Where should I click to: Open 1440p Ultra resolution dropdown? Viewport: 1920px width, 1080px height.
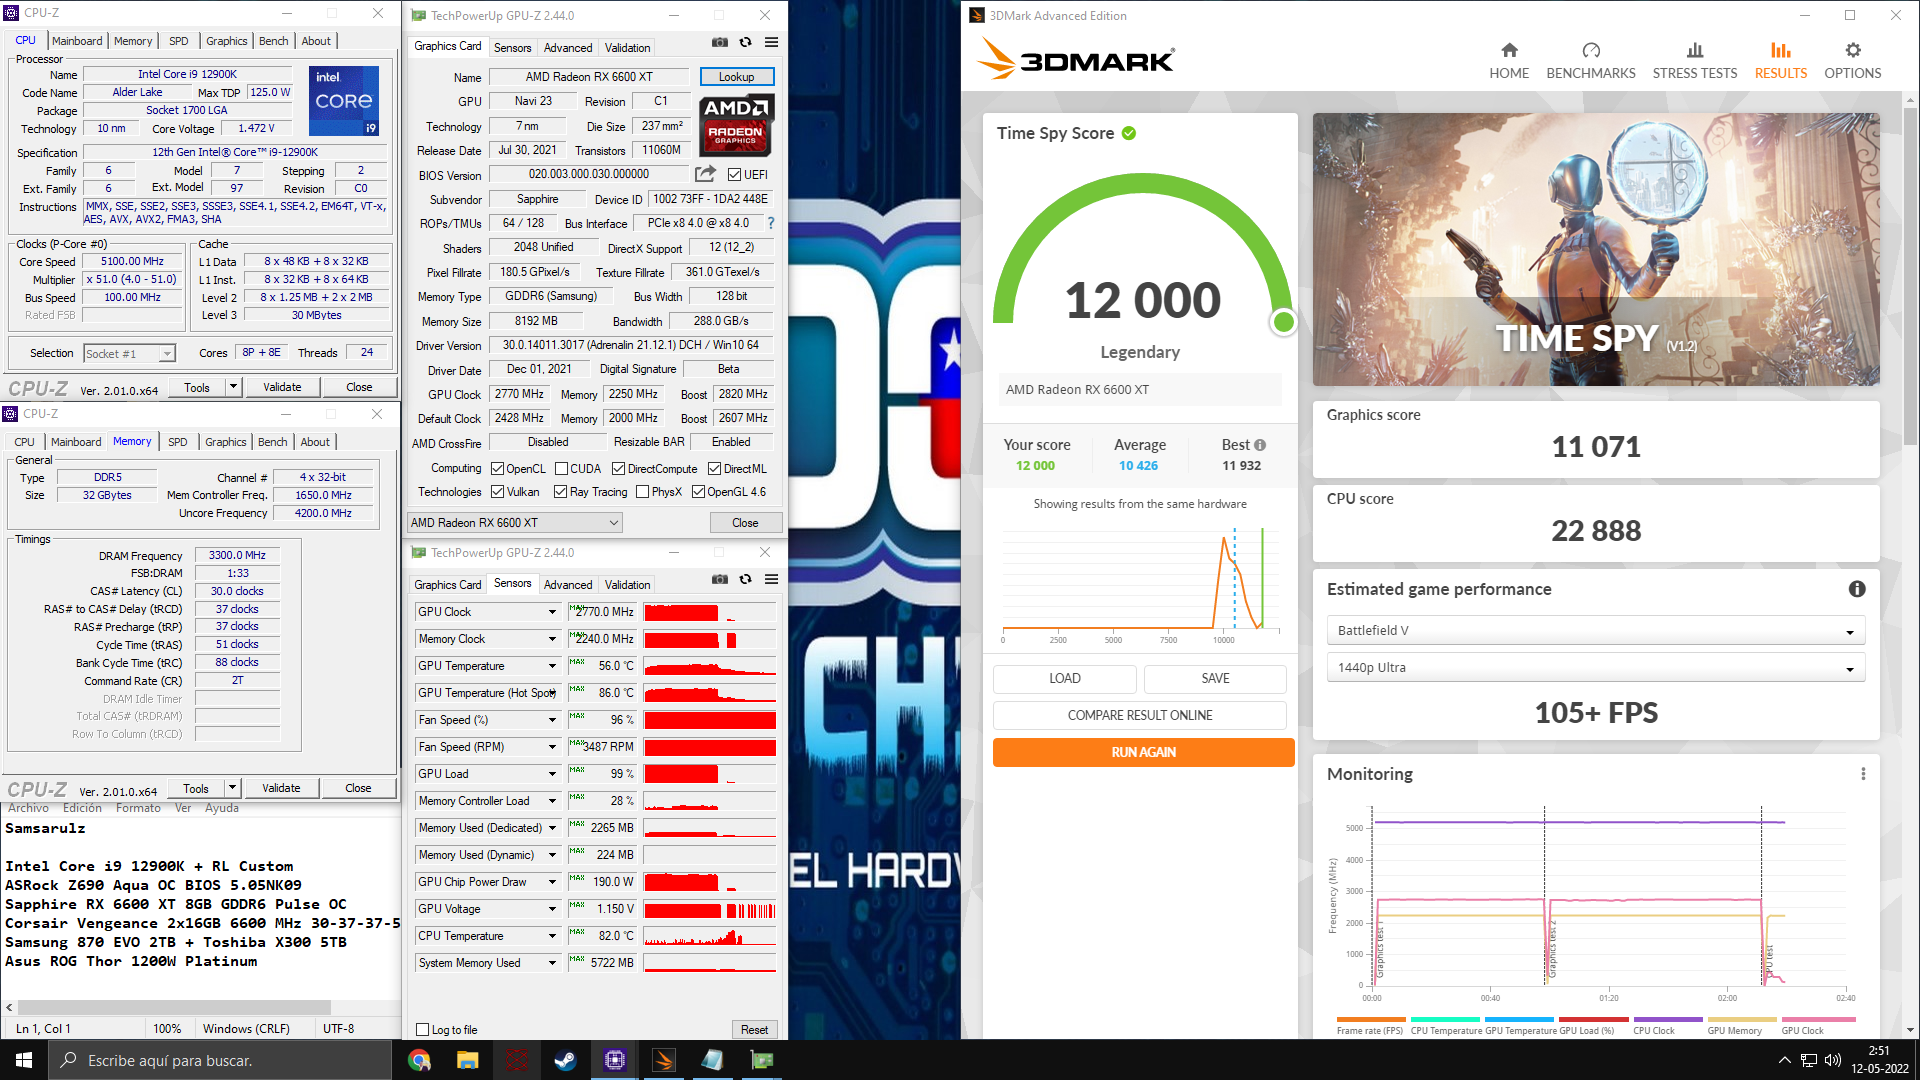1595,668
